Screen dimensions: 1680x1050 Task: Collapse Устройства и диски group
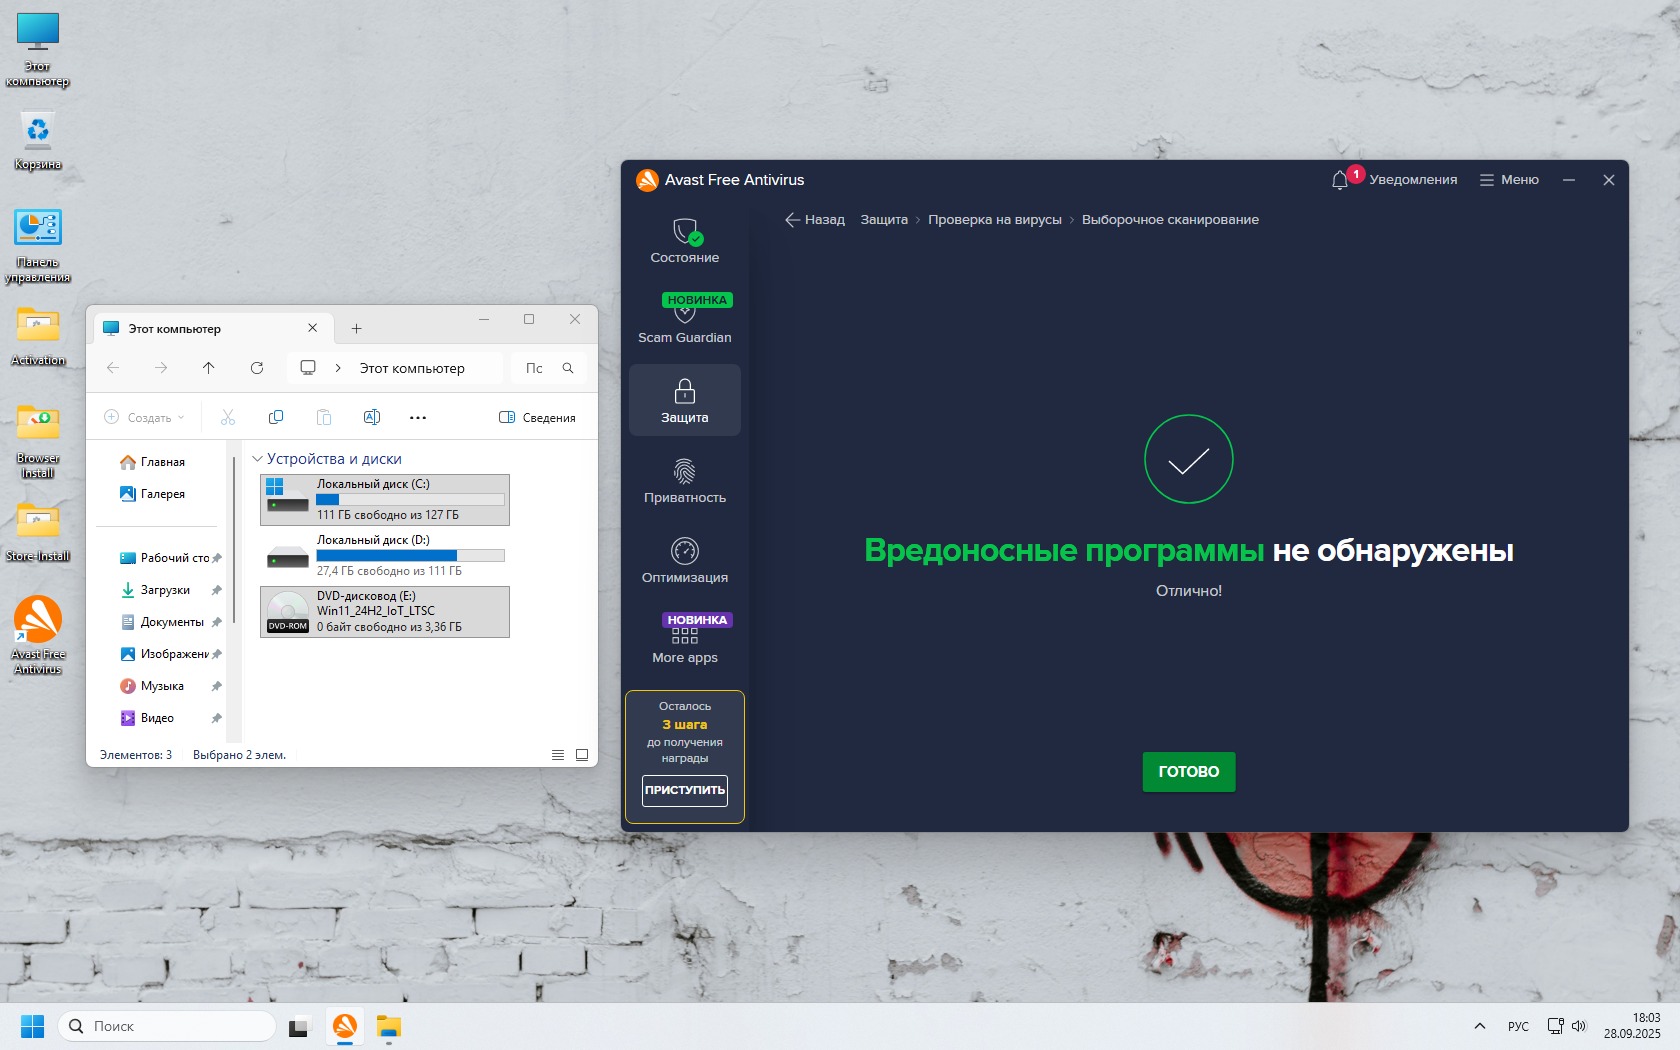point(257,459)
